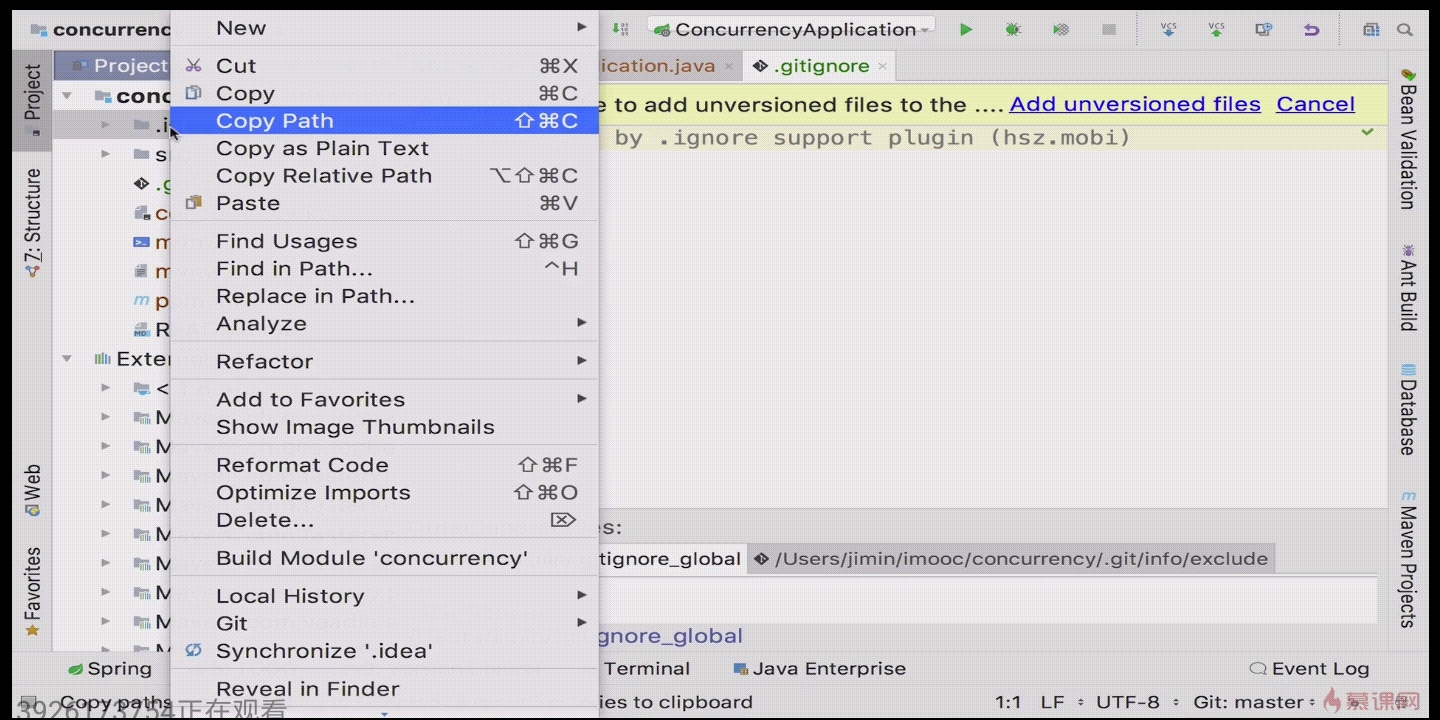Screen dimensions: 1440x720
Task: Open the Spring tool window
Action: (110, 669)
